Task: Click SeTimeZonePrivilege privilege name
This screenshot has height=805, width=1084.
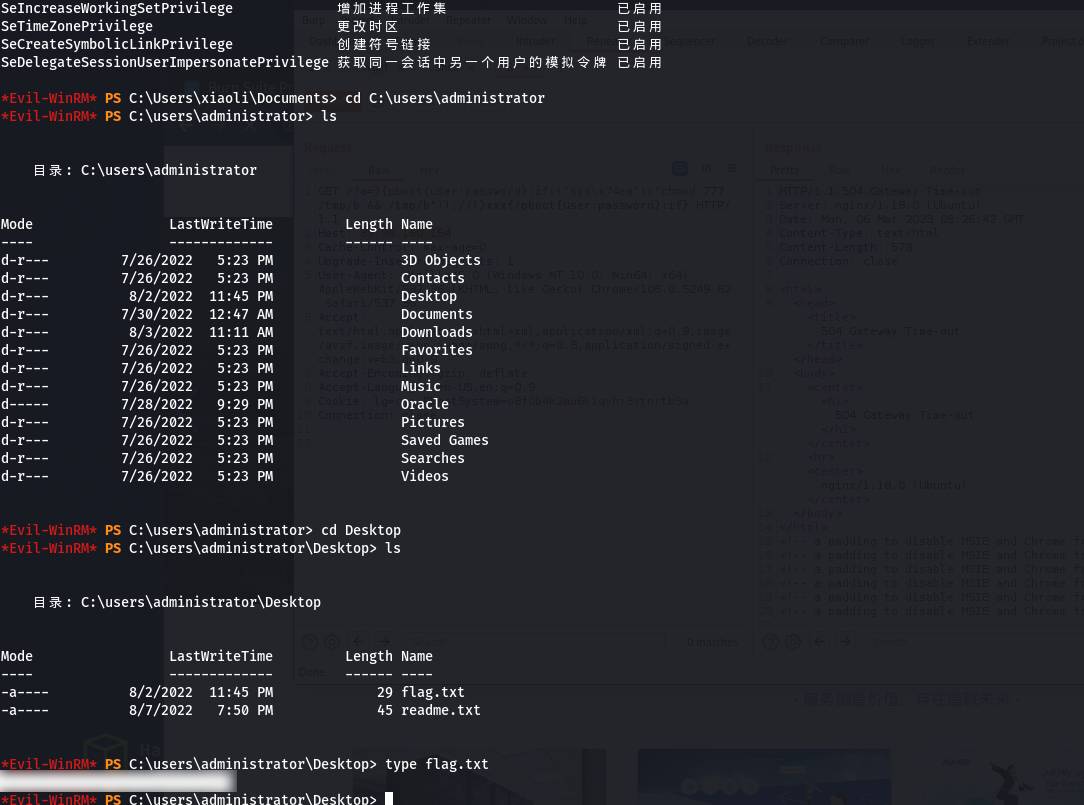Action: click(x=77, y=26)
